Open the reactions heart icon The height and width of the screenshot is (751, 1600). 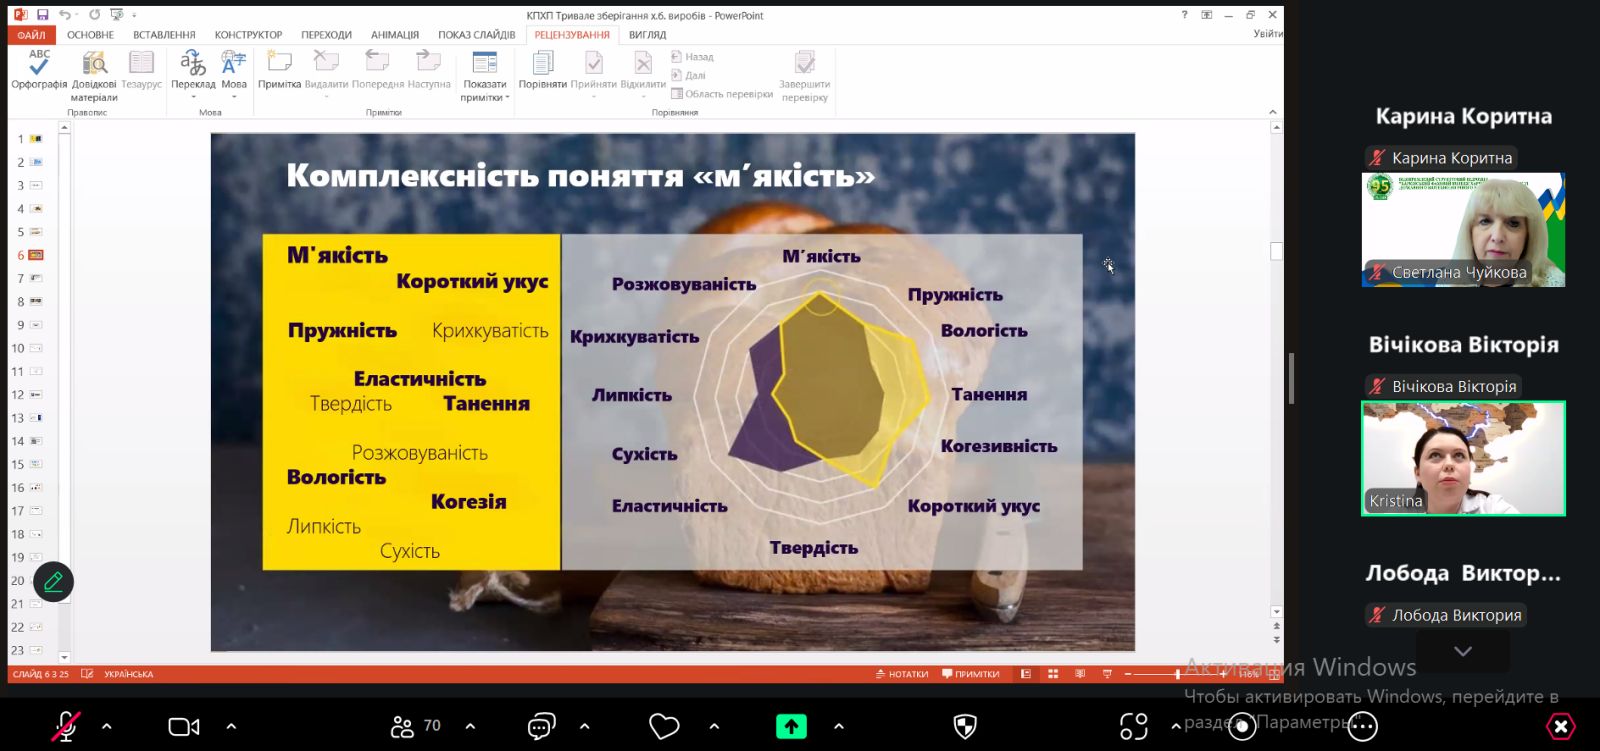664,726
